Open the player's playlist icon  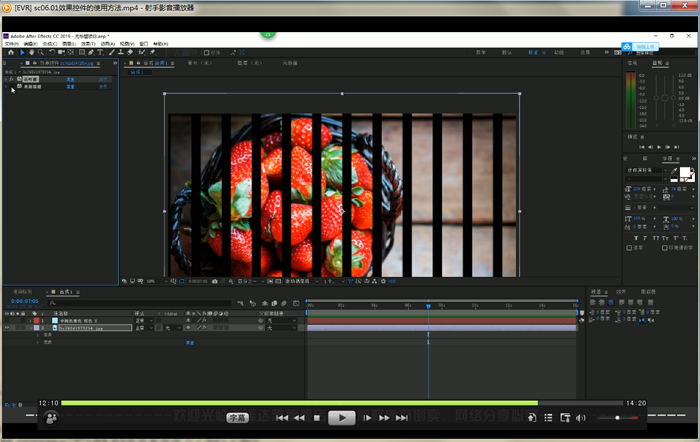click(548, 418)
